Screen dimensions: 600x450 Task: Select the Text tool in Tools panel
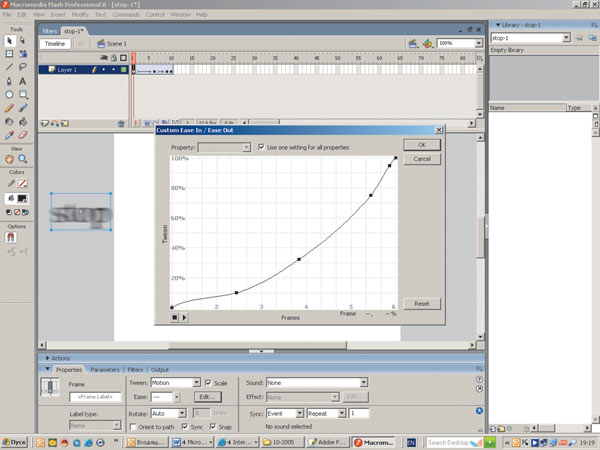24,80
